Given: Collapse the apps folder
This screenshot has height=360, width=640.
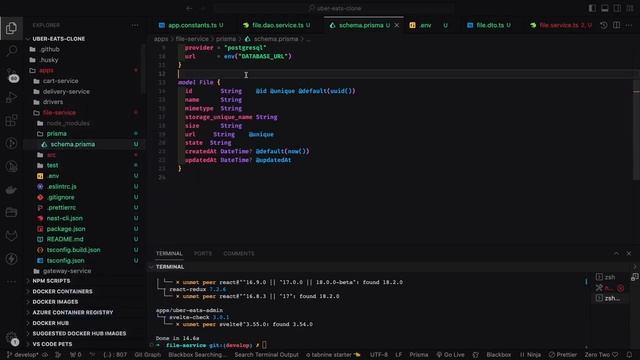Looking at the screenshot, I should pyautogui.click(x=46, y=71).
